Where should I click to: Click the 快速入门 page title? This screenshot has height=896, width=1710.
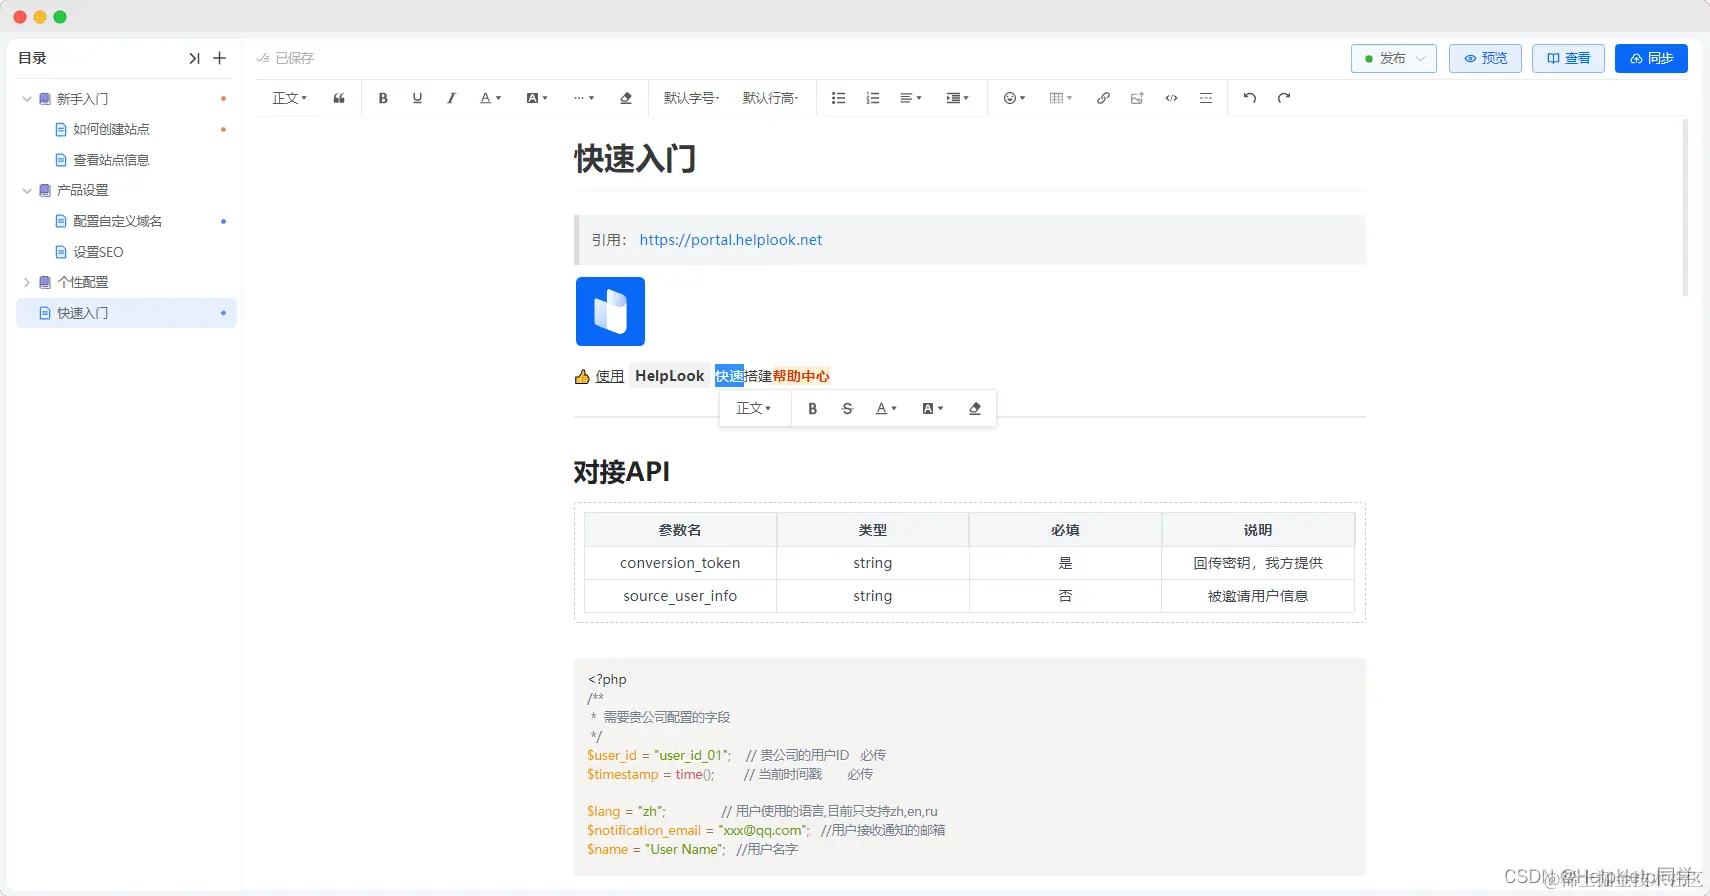click(x=635, y=158)
